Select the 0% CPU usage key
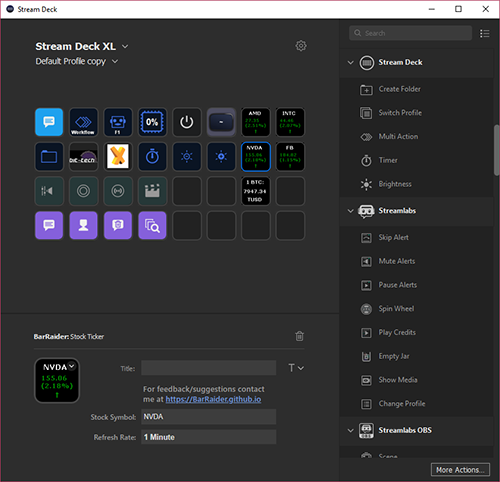Screen dimensions: 500x482 pos(152,122)
